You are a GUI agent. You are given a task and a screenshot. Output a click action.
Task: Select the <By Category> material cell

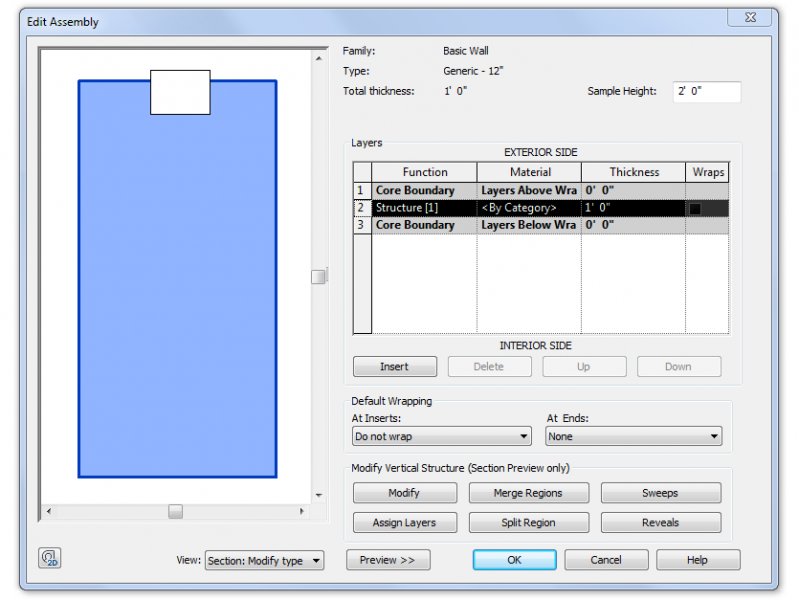[529, 208]
